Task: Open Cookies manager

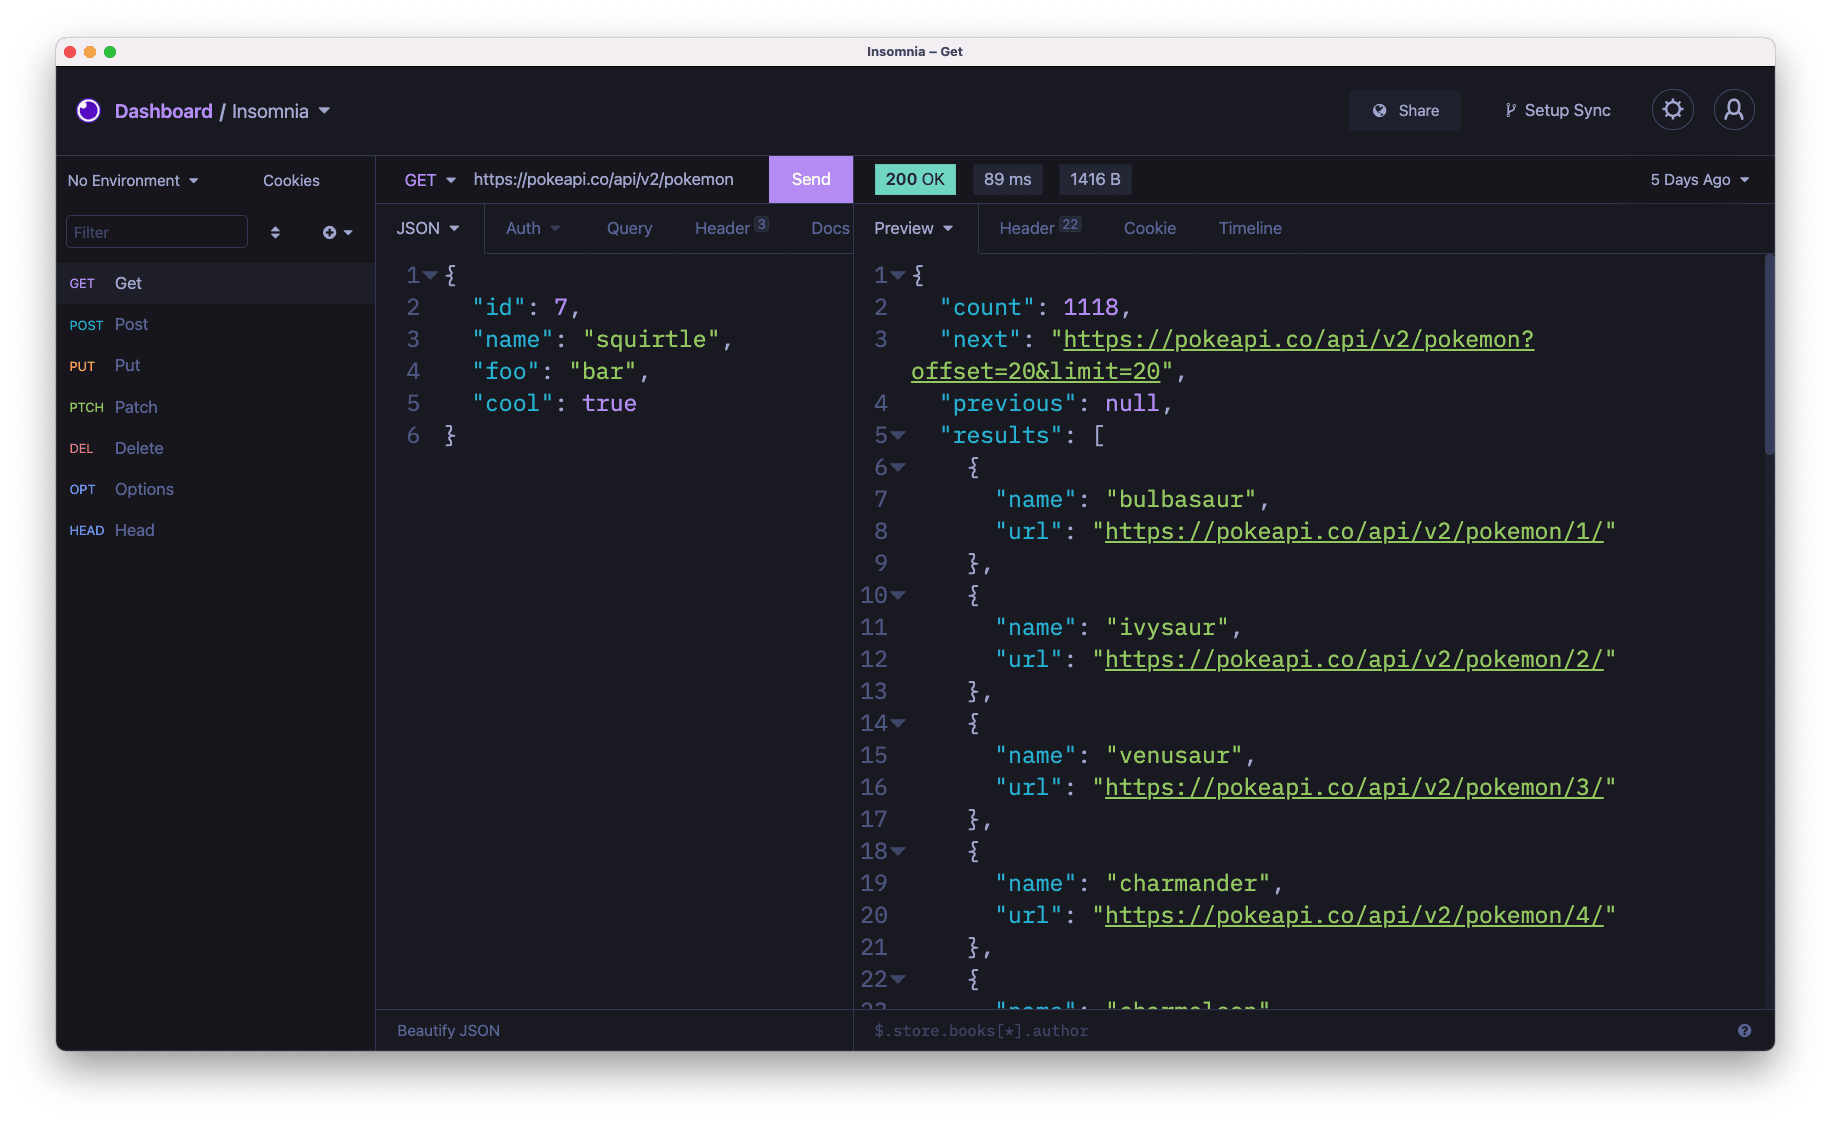Action: point(291,180)
